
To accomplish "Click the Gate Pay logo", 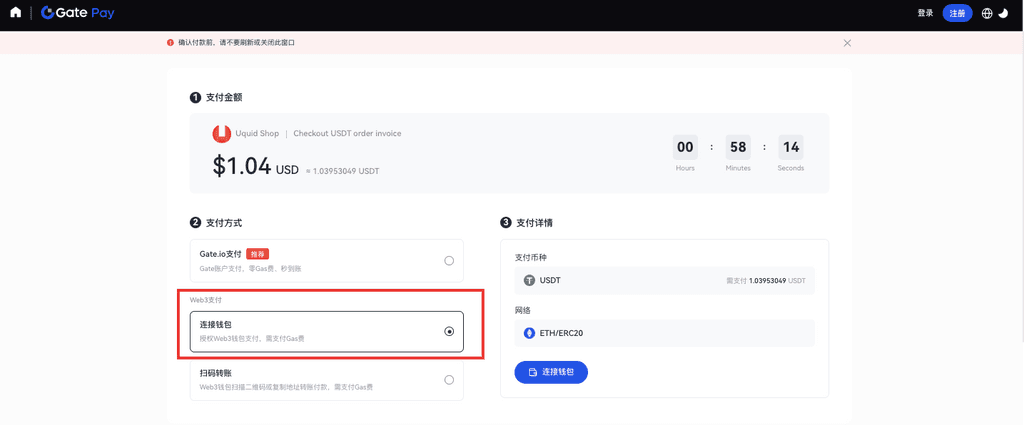I will [78, 13].
